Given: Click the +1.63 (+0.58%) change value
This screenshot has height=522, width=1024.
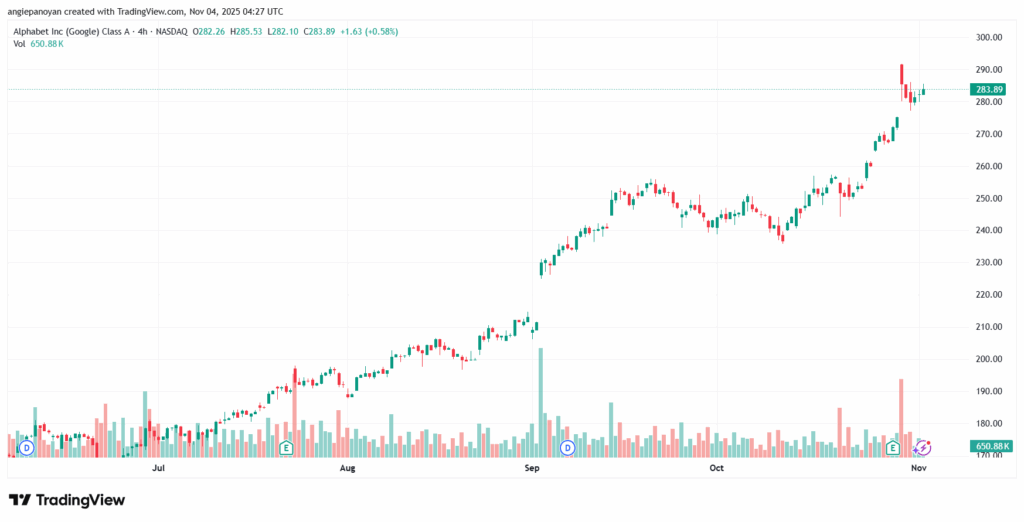Looking at the screenshot, I should [x=369, y=31].
